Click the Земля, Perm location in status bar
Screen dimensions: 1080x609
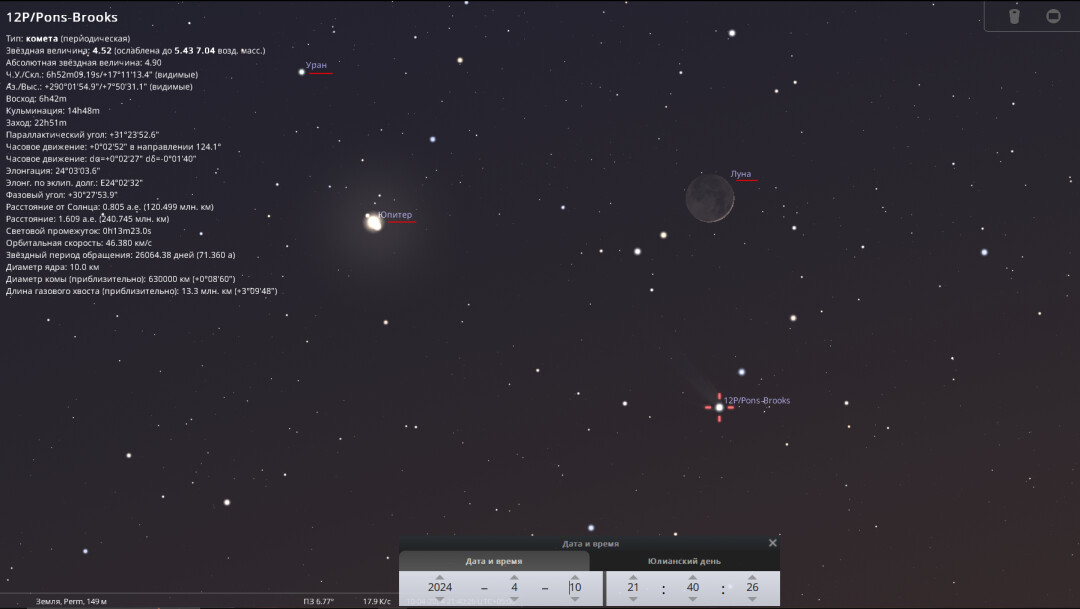pyautogui.click(x=71, y=602)
